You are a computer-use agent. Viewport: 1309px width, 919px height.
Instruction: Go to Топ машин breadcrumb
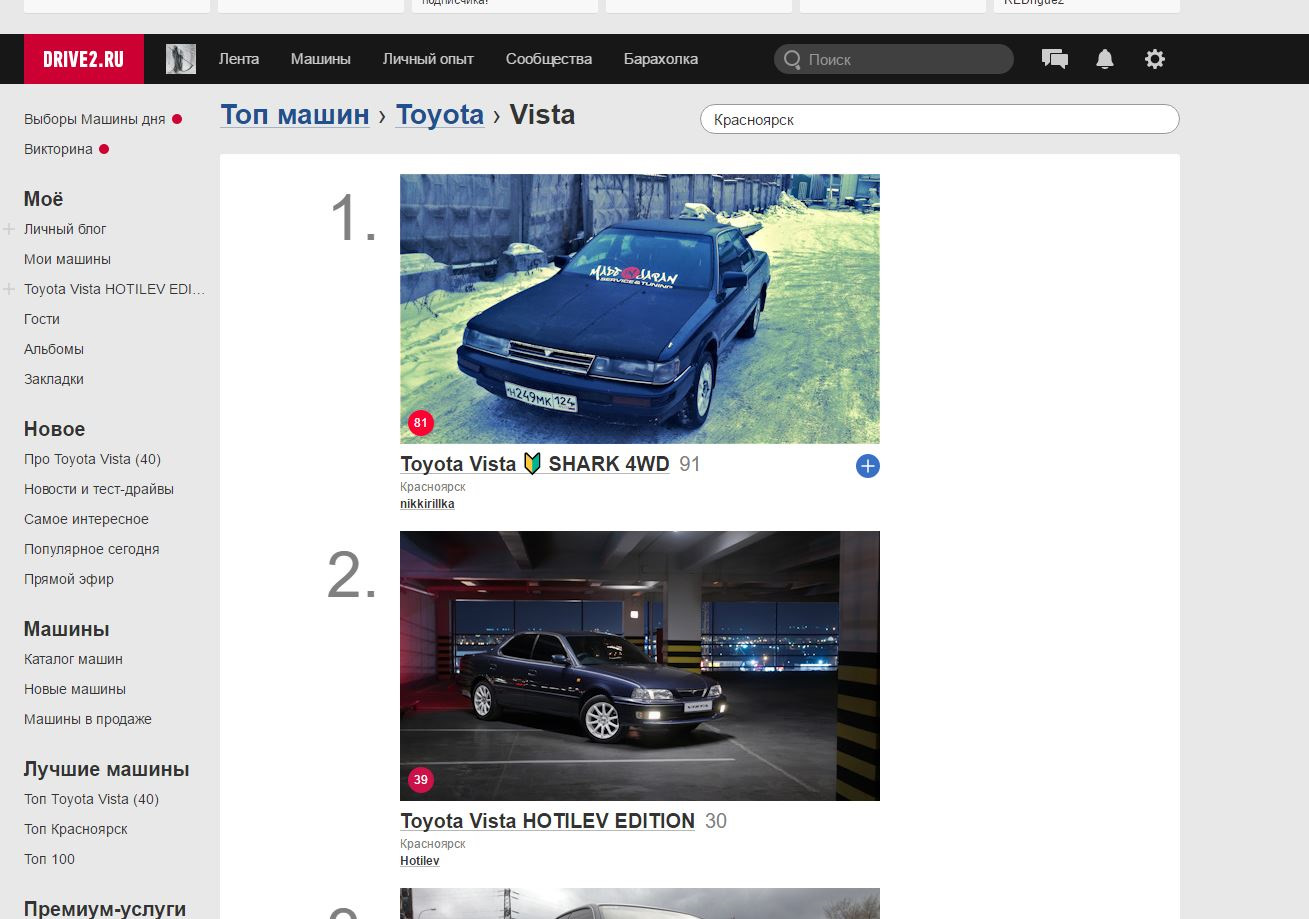[295, 115]
